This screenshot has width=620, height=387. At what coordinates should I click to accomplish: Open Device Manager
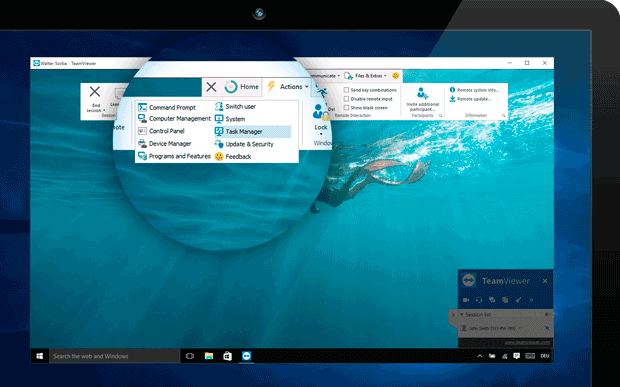tap(164, 143)
